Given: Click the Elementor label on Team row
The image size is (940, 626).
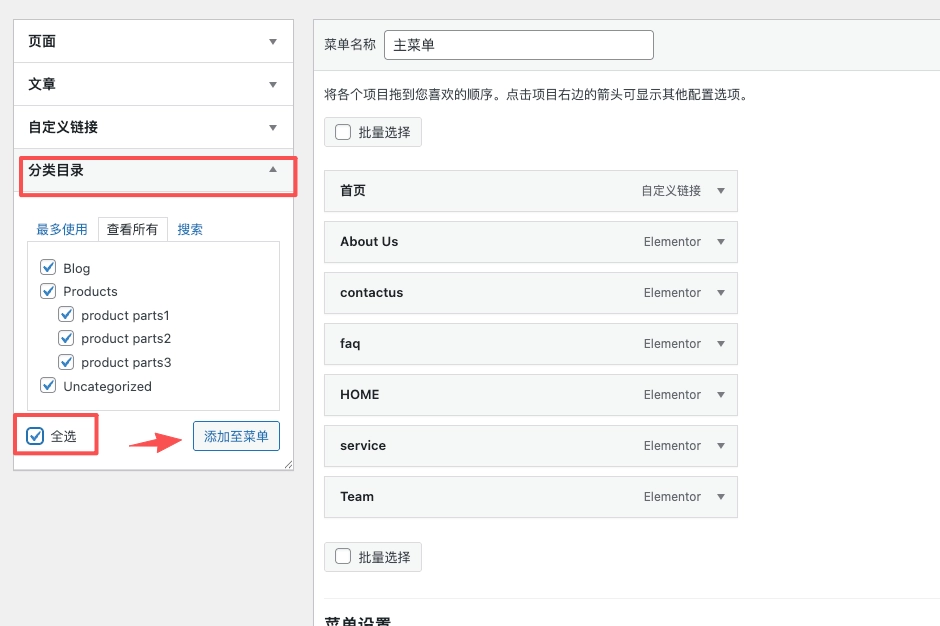Looking at the screenshot, I should [x=672, y=496].
